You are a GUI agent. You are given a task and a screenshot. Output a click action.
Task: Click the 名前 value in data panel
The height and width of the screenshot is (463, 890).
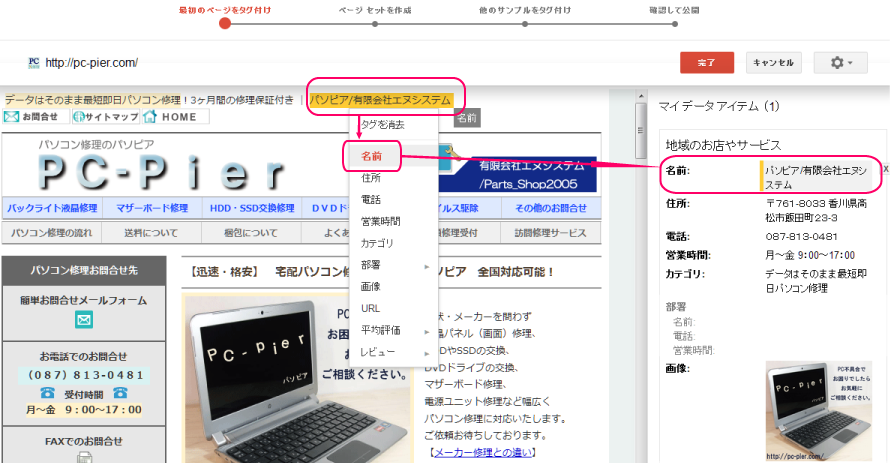(x=816, y=177)
